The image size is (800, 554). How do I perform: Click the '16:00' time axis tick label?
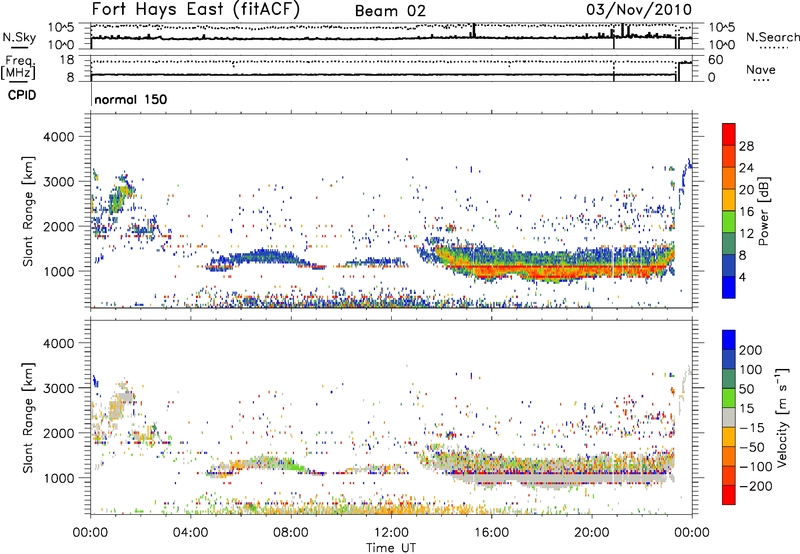[491, 533]
